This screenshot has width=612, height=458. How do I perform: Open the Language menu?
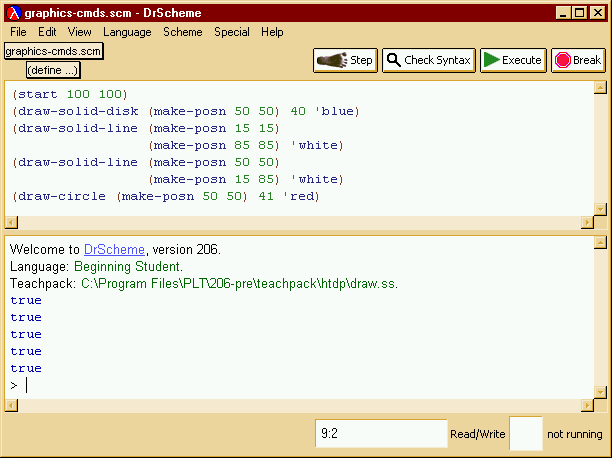127,32
